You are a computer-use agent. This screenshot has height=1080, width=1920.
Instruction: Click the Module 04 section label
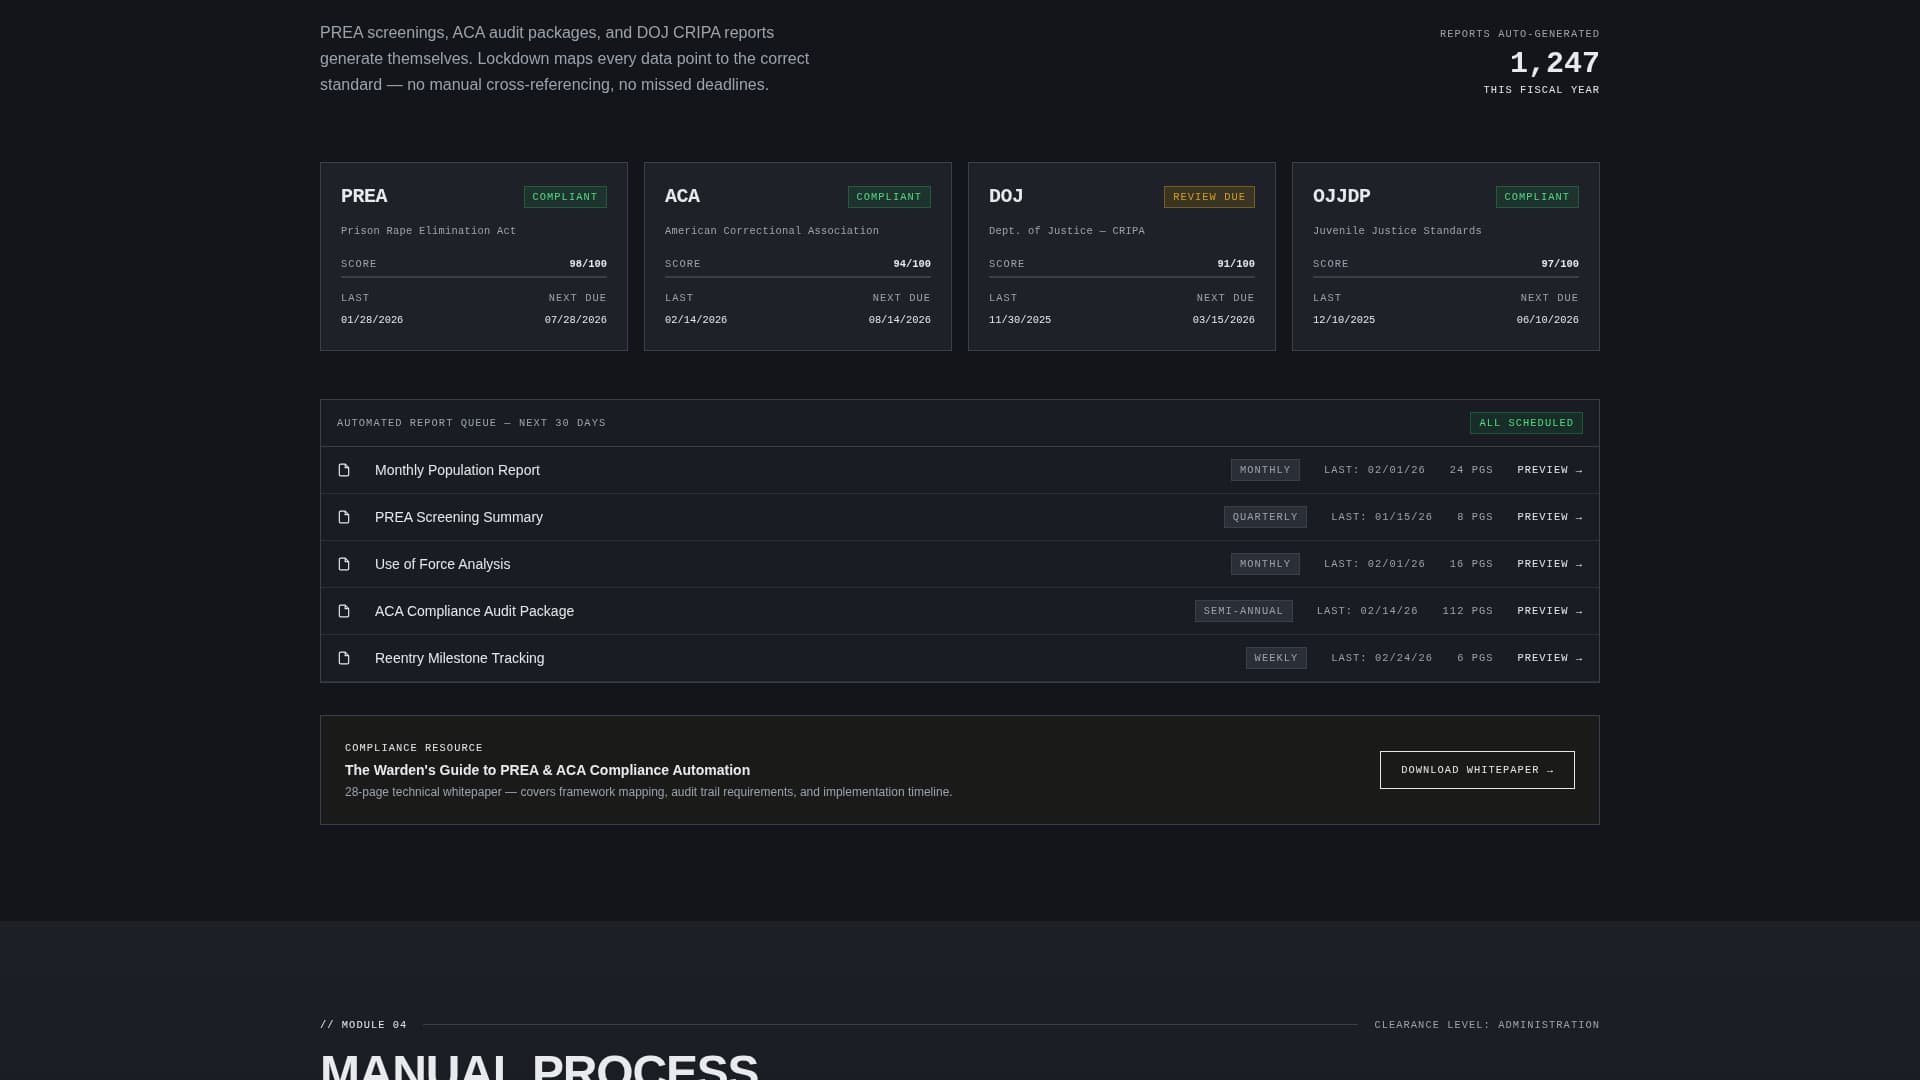point(363,1025)
